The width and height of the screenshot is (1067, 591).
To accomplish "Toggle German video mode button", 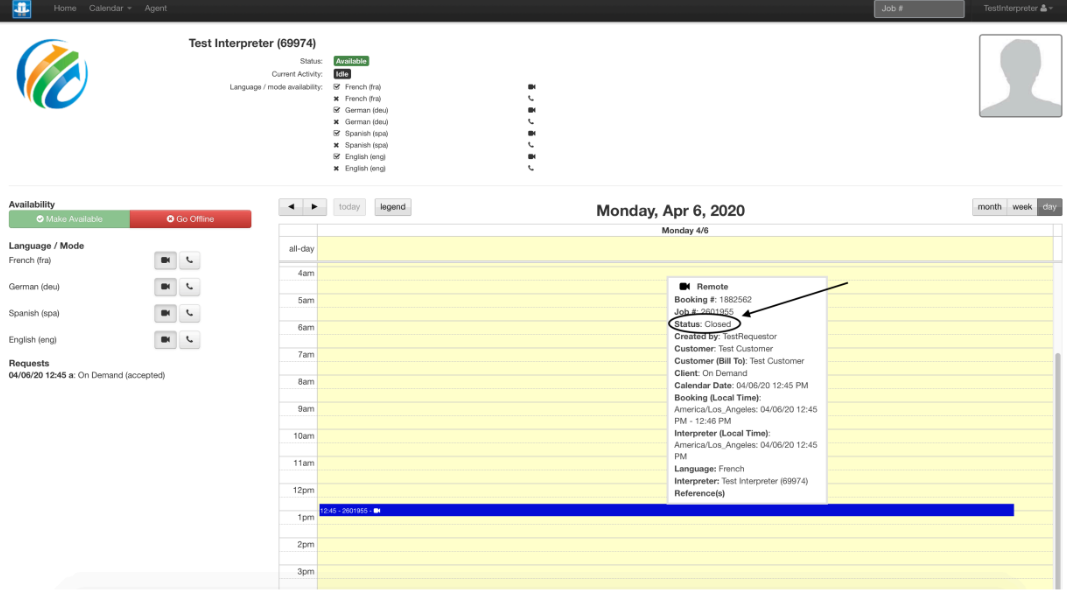I will click(x=166, y=287).
